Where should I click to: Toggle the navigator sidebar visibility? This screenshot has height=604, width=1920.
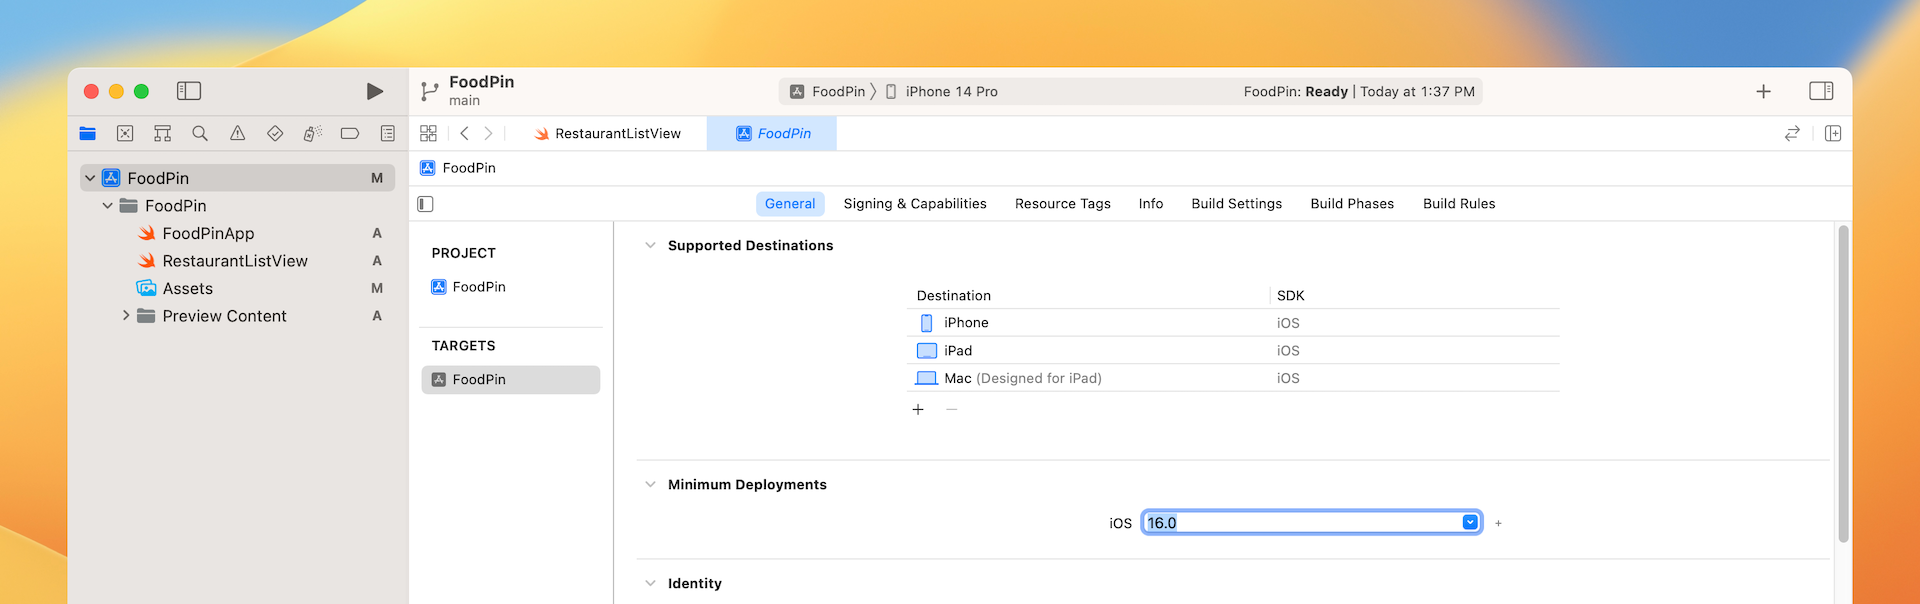189,91
